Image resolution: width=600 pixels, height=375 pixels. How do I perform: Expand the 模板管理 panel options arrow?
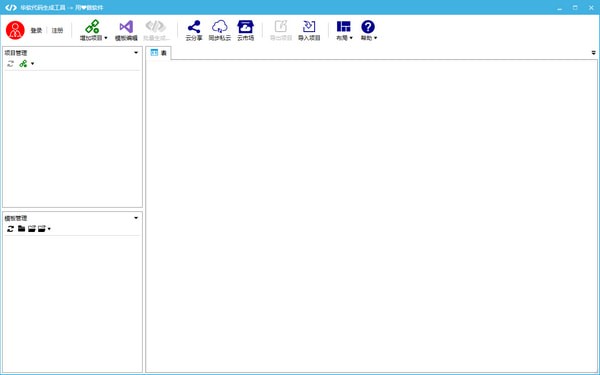coord(136,218)
